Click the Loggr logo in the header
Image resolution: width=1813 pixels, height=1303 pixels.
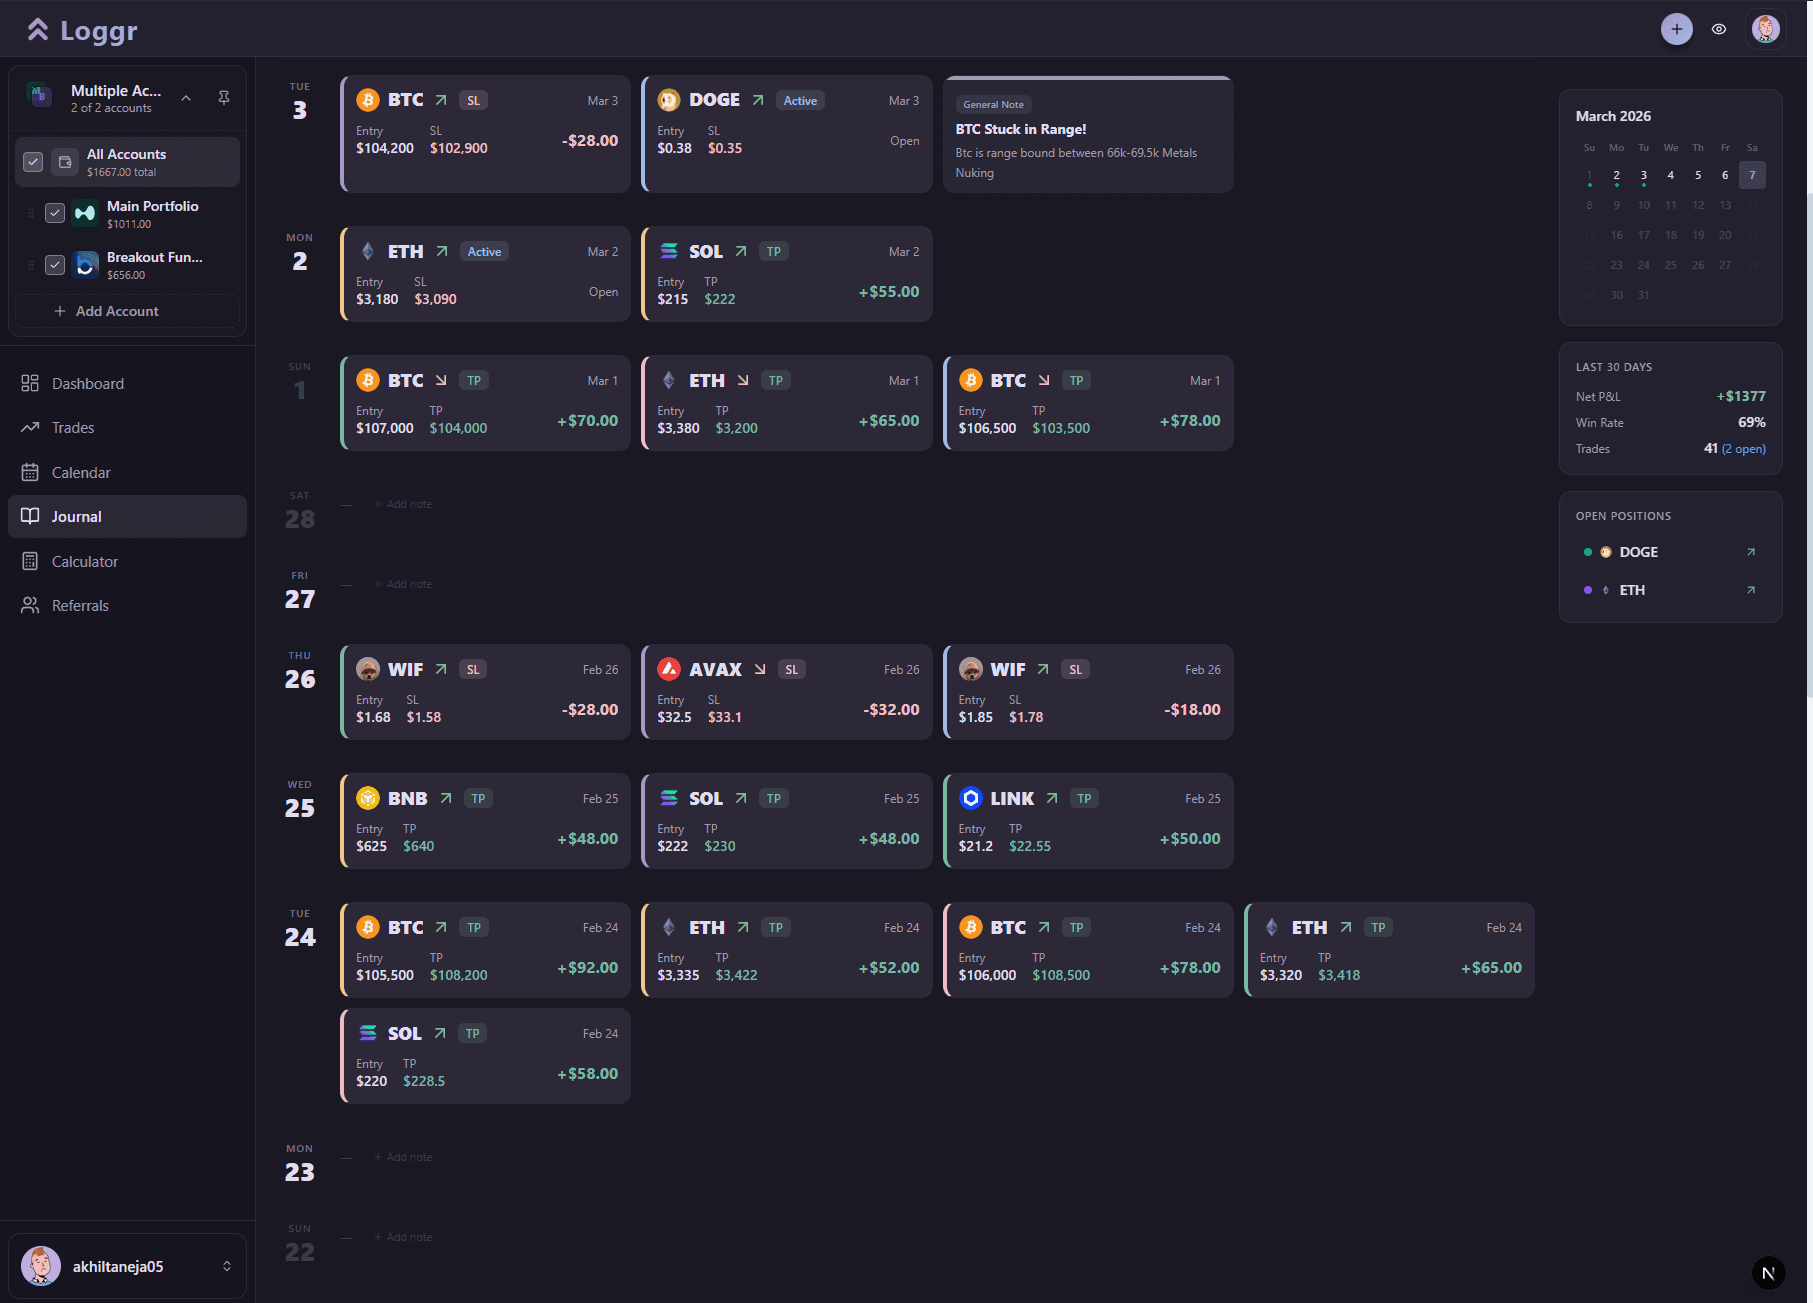pos(80,29)
